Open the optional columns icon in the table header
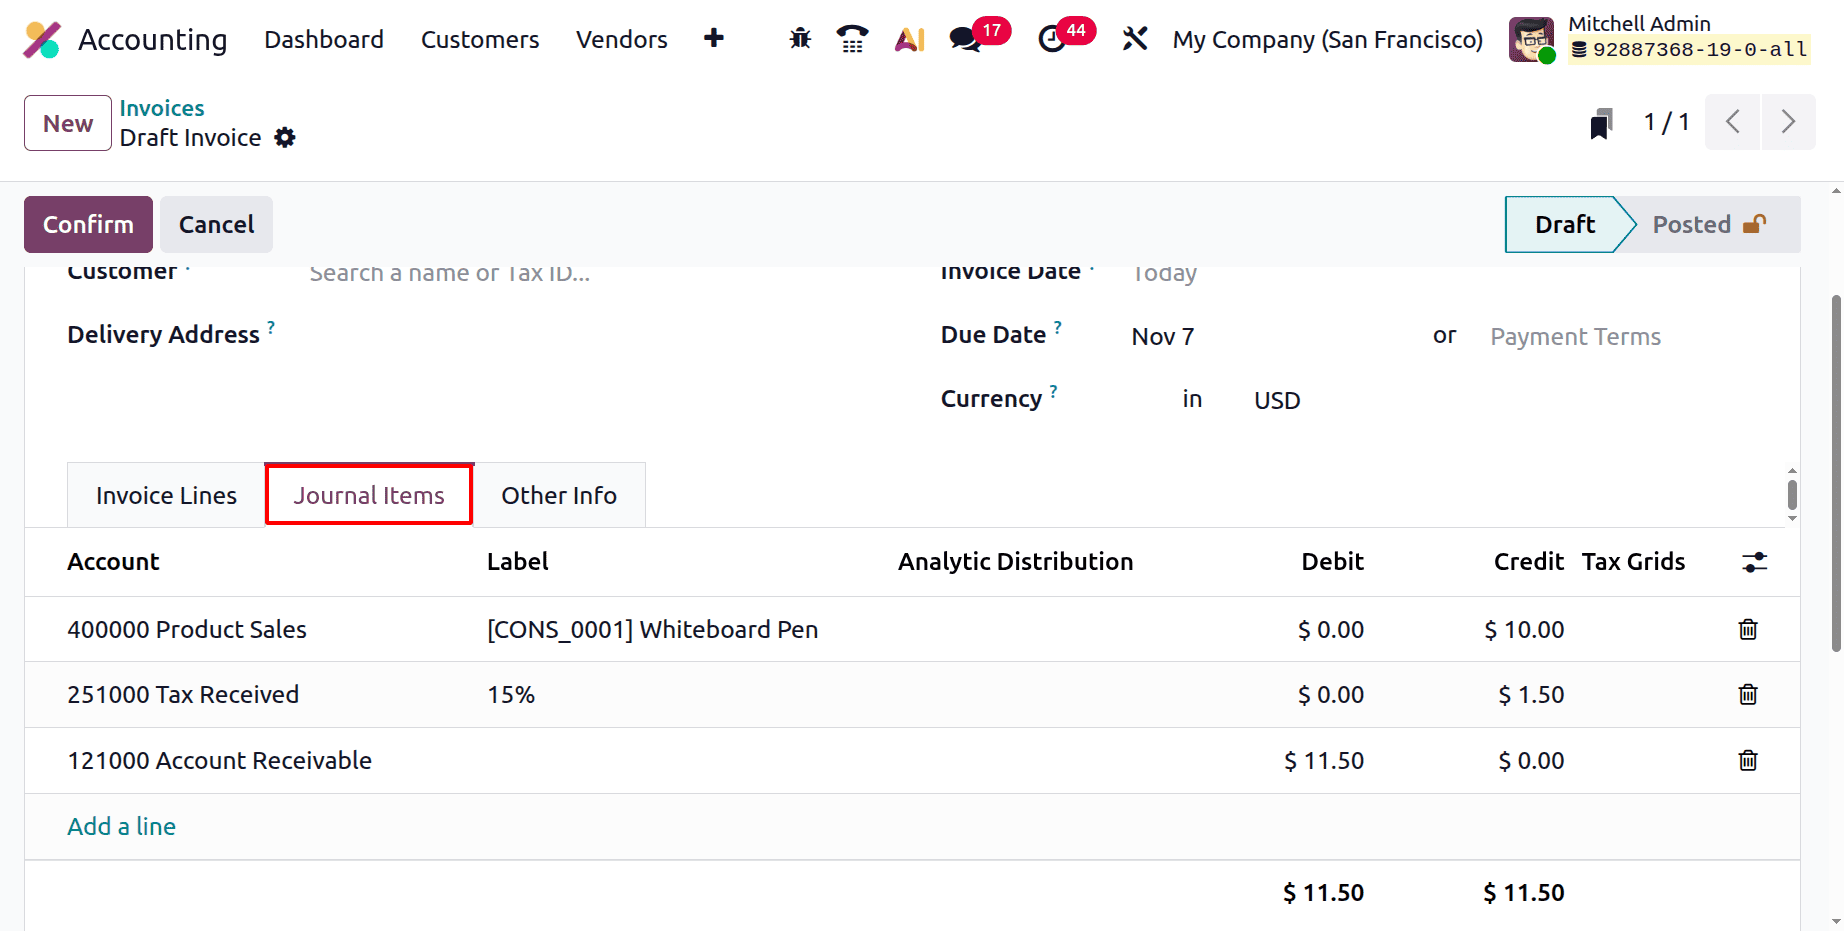 pos(1755,562)
